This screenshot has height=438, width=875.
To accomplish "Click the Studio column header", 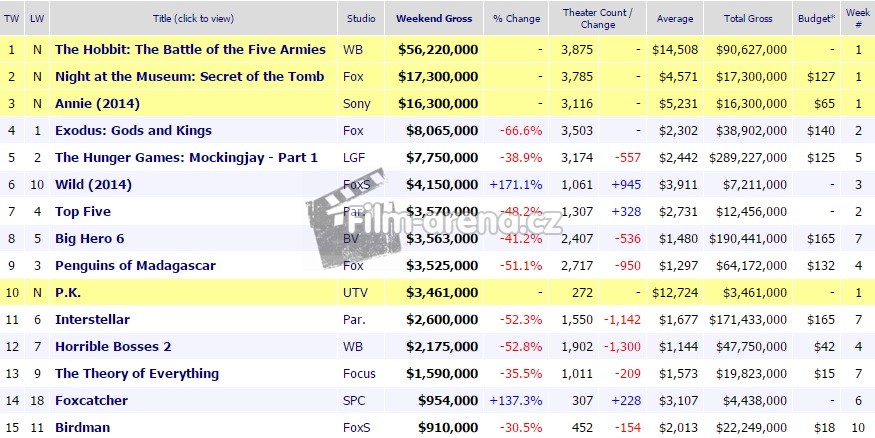I will (361, 18).
